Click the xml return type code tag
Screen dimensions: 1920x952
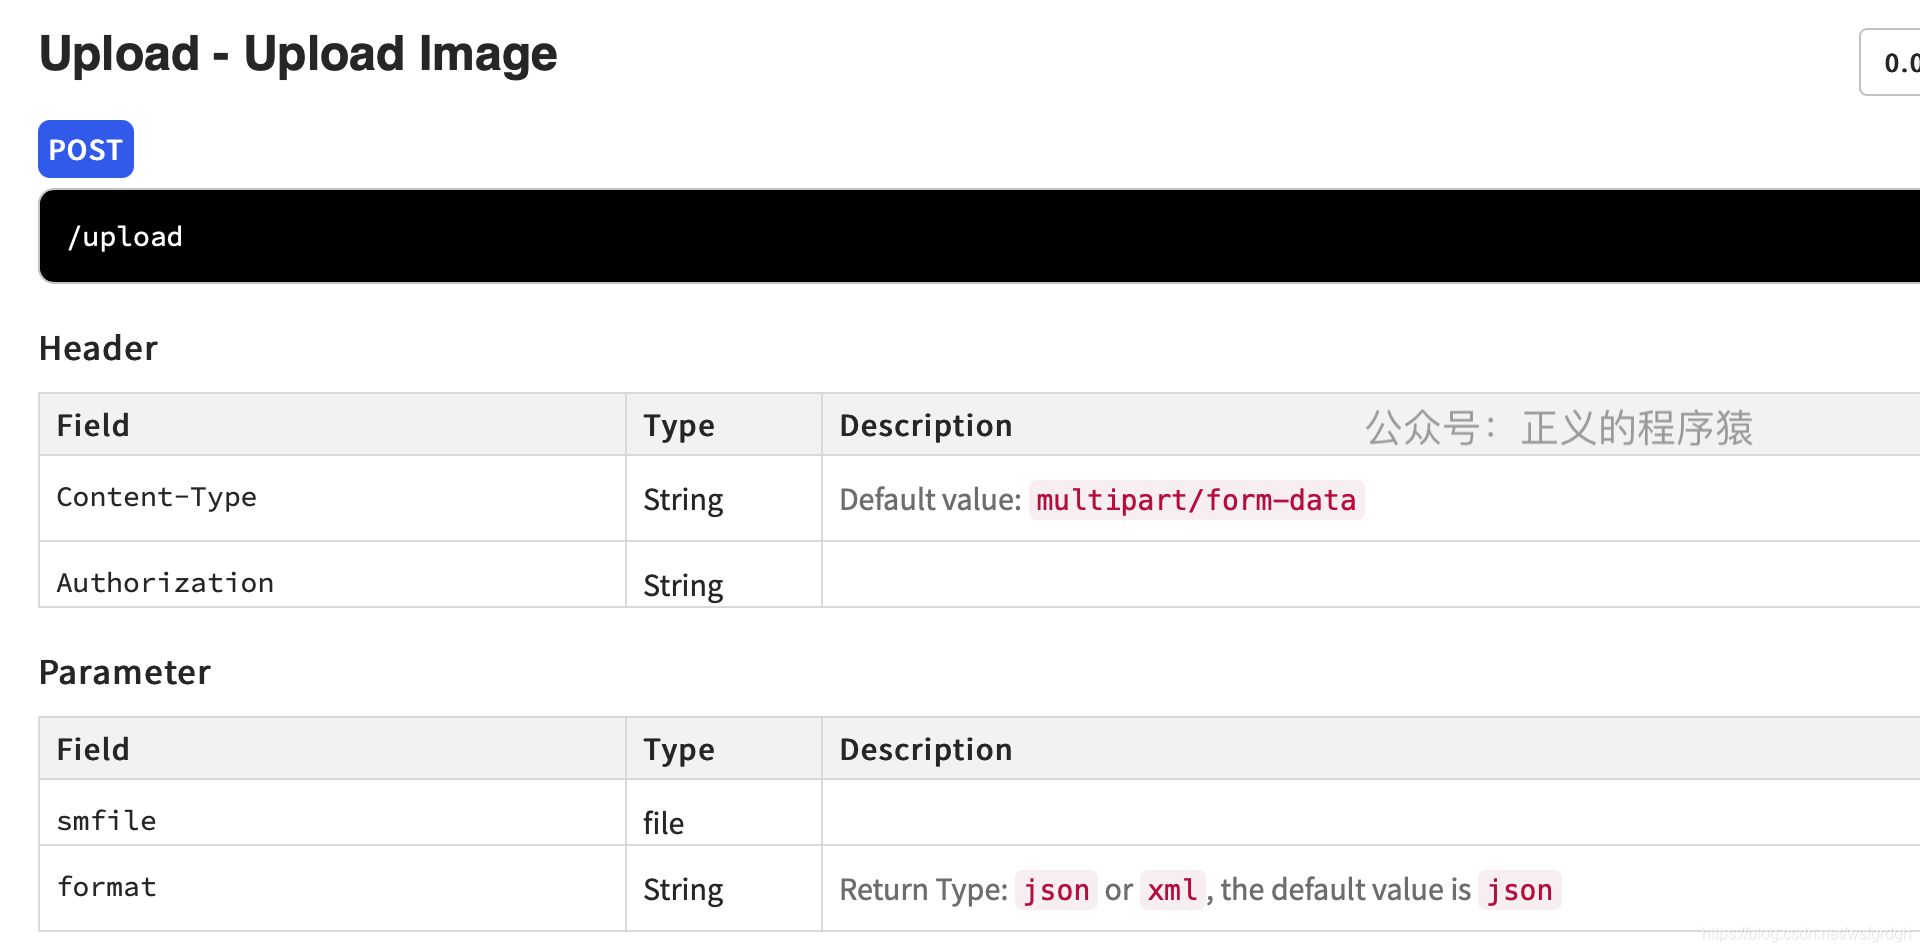[x=1172, y=889]
